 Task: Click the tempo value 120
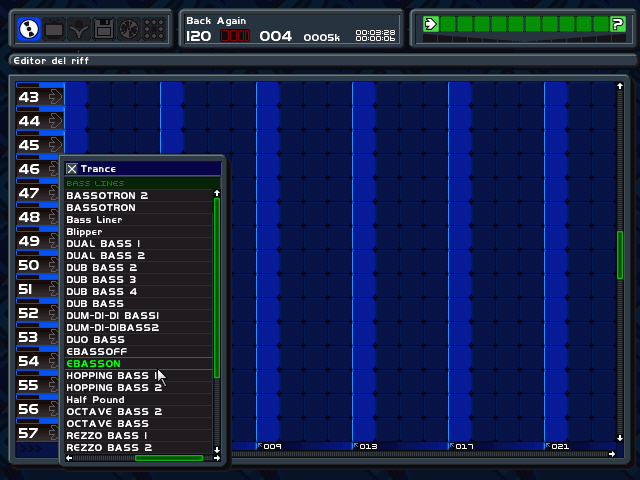[x=199, y=36]
